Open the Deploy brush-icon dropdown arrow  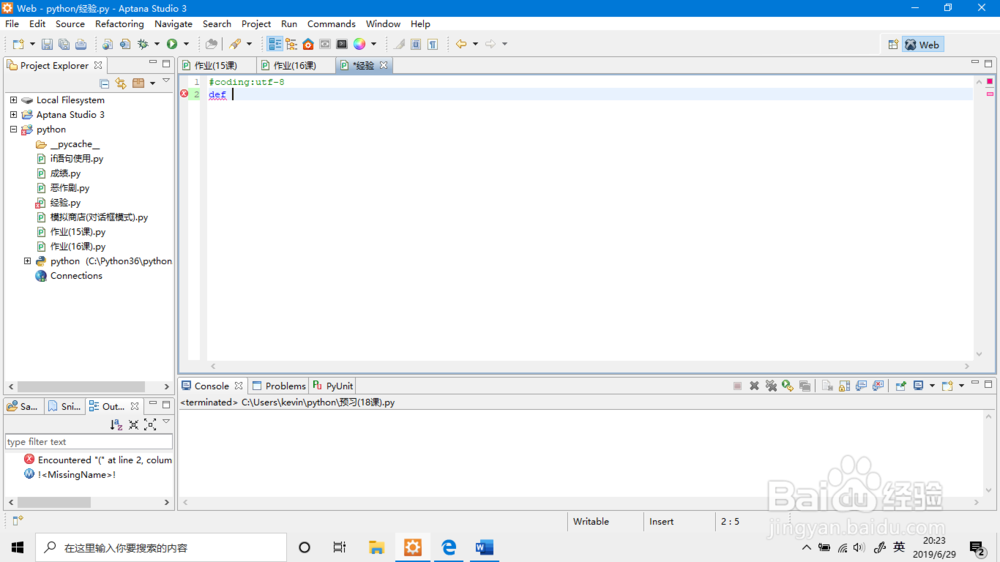249,44
